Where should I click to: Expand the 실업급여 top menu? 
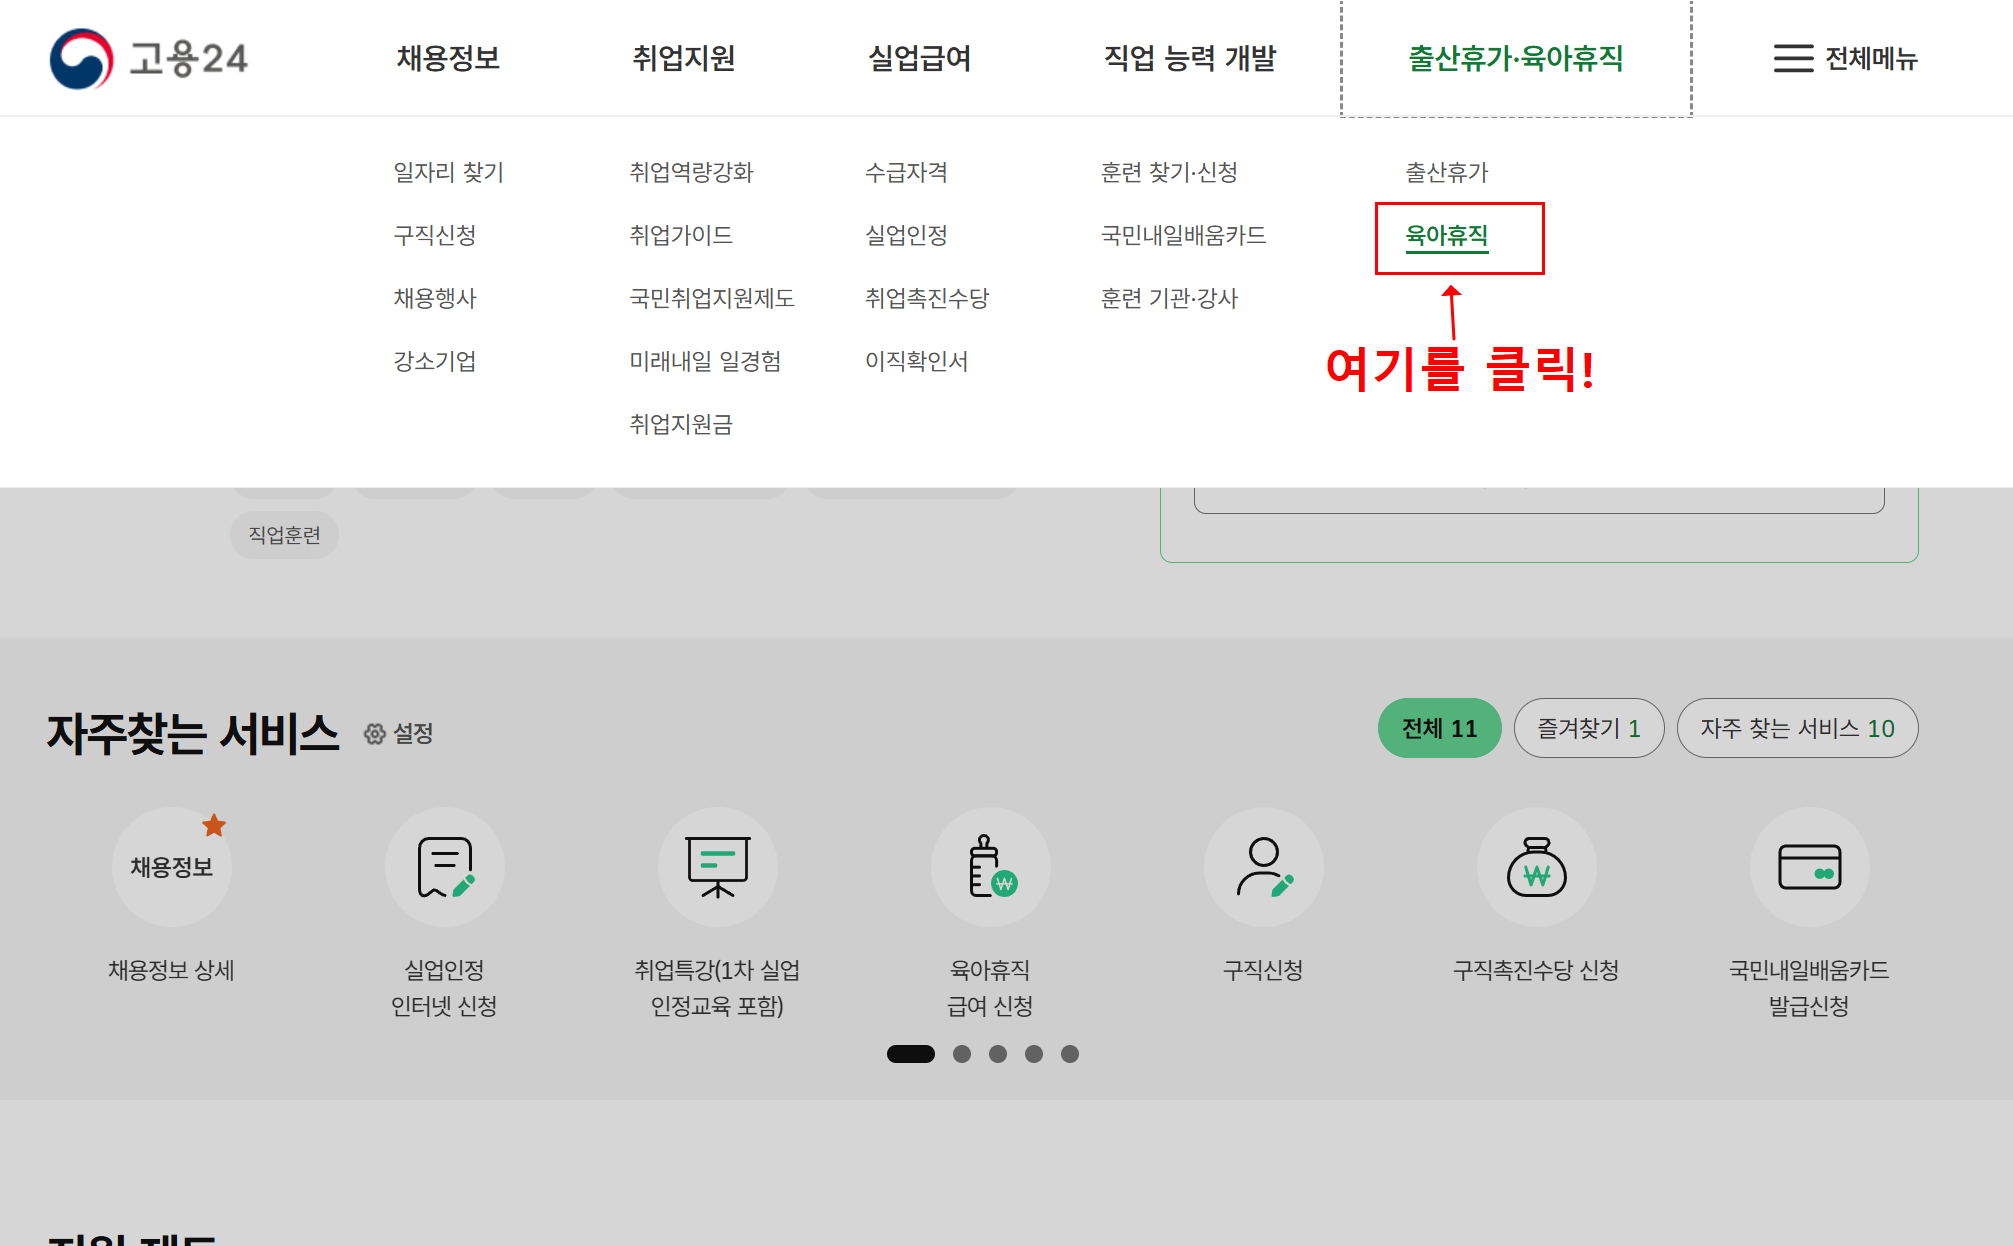pyautogui.click(x=919, y=59)
